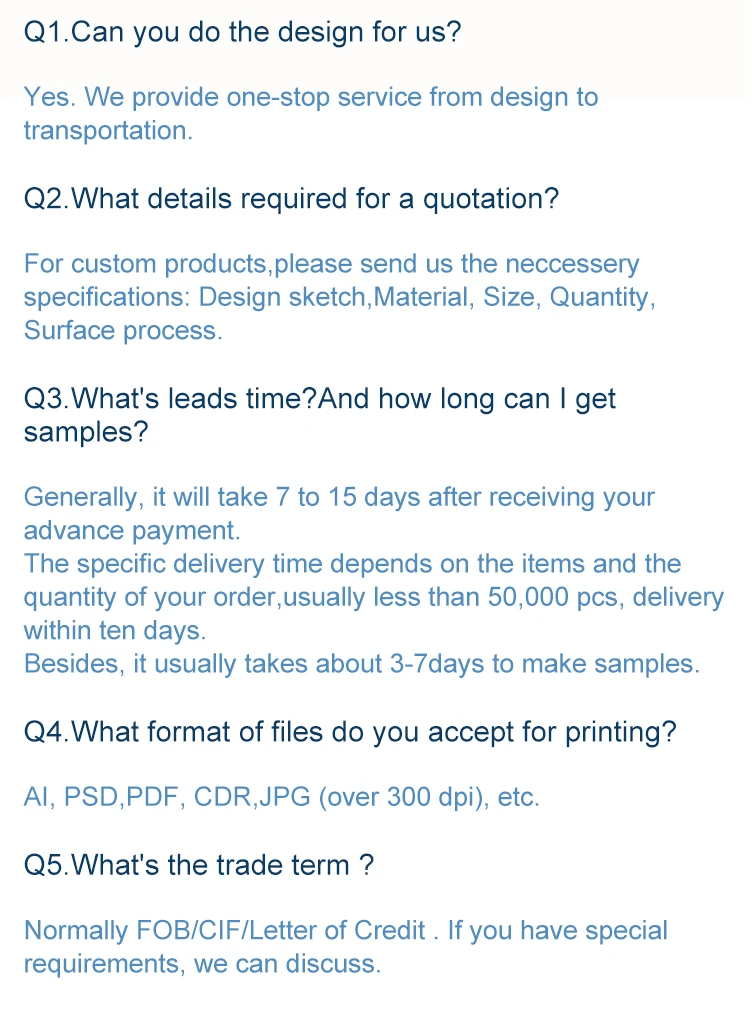Select the Q5 trade term question
Image resolution: width=752 pixels, height=1020 pixels.
click(198, 865)
